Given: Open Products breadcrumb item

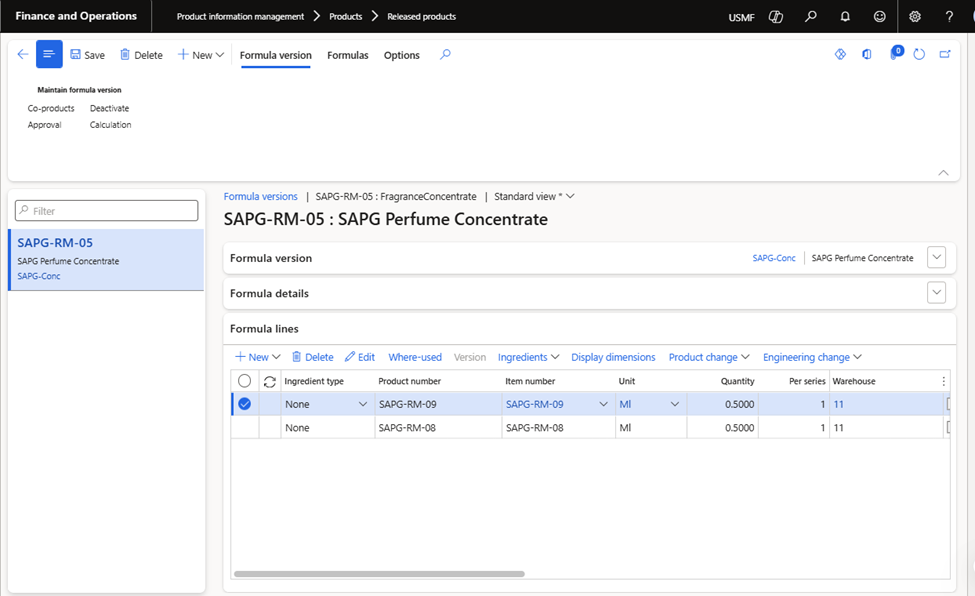Looking at the screenshot, I should [x=346, y=17].
